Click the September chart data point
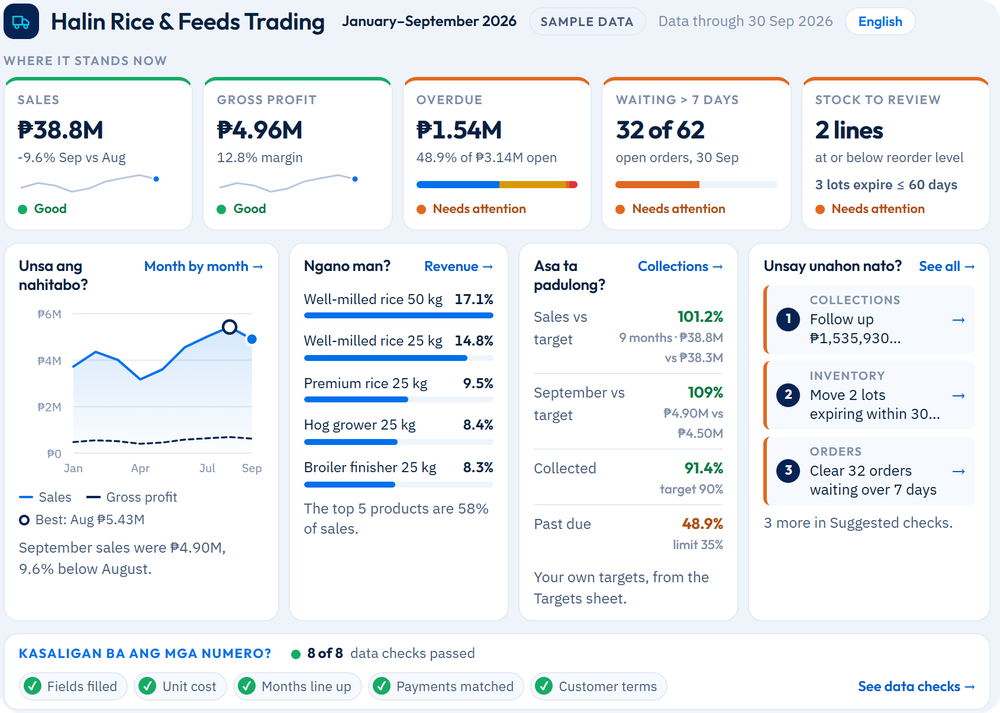 click(252, 339)
